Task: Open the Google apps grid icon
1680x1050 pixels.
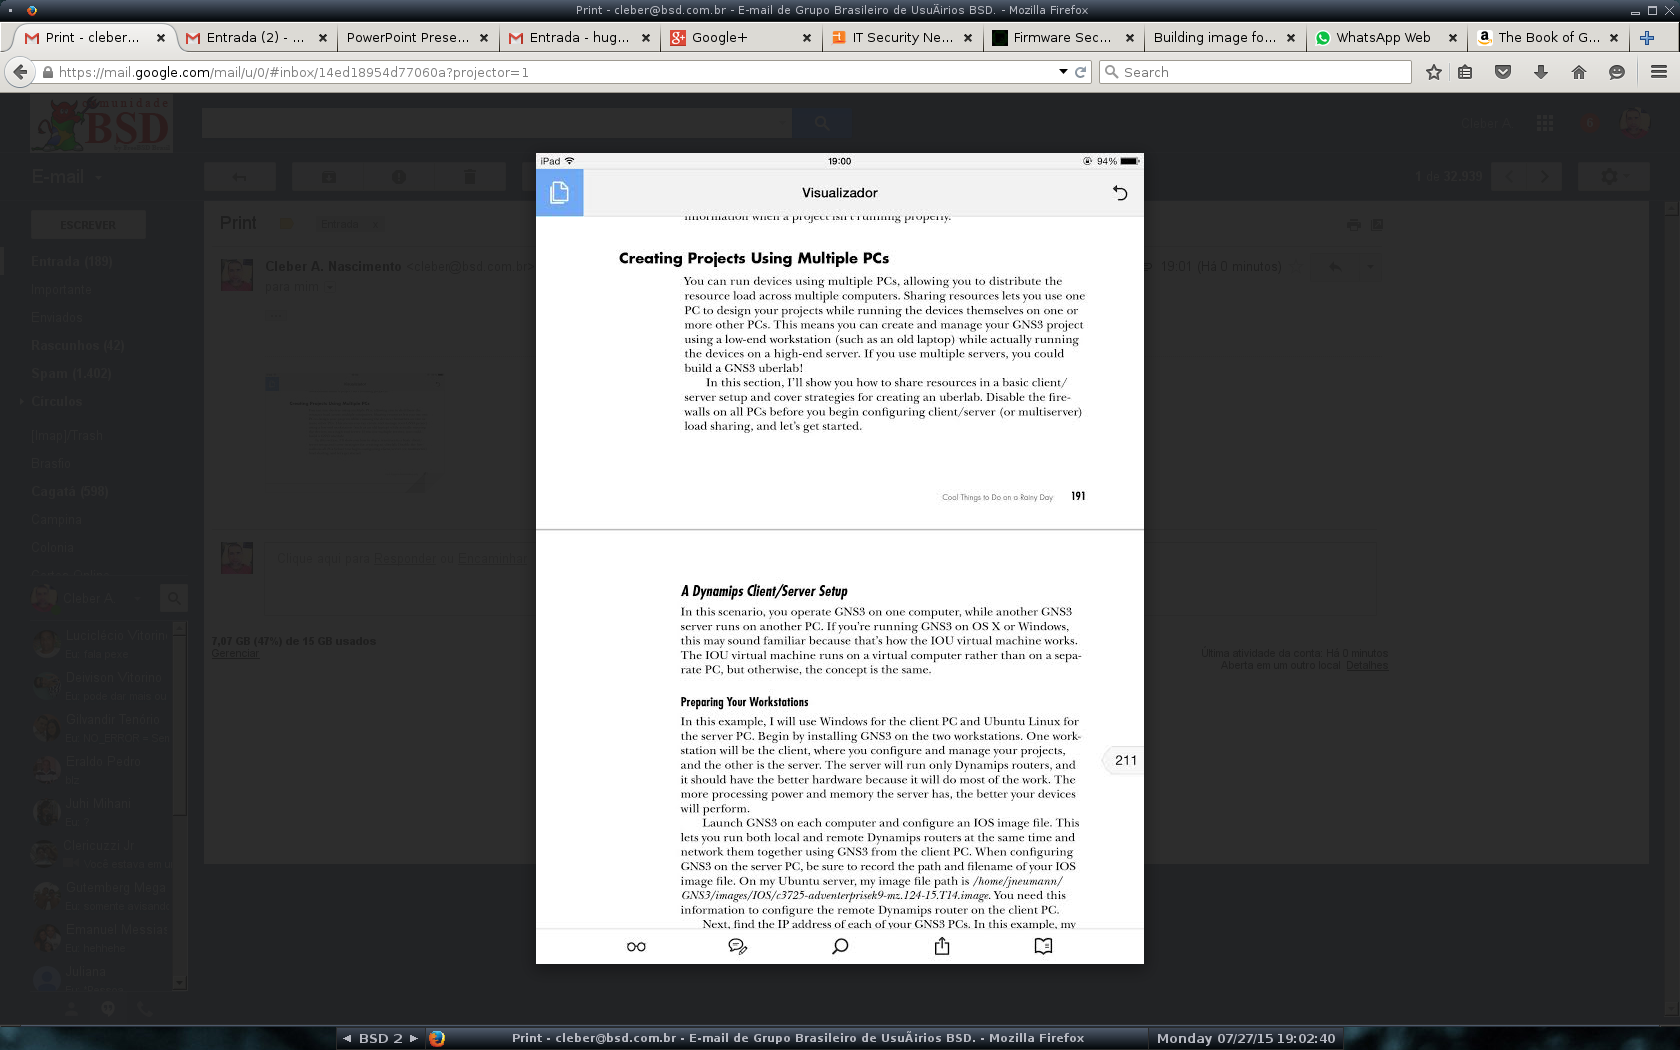Action: [1545, 123]
